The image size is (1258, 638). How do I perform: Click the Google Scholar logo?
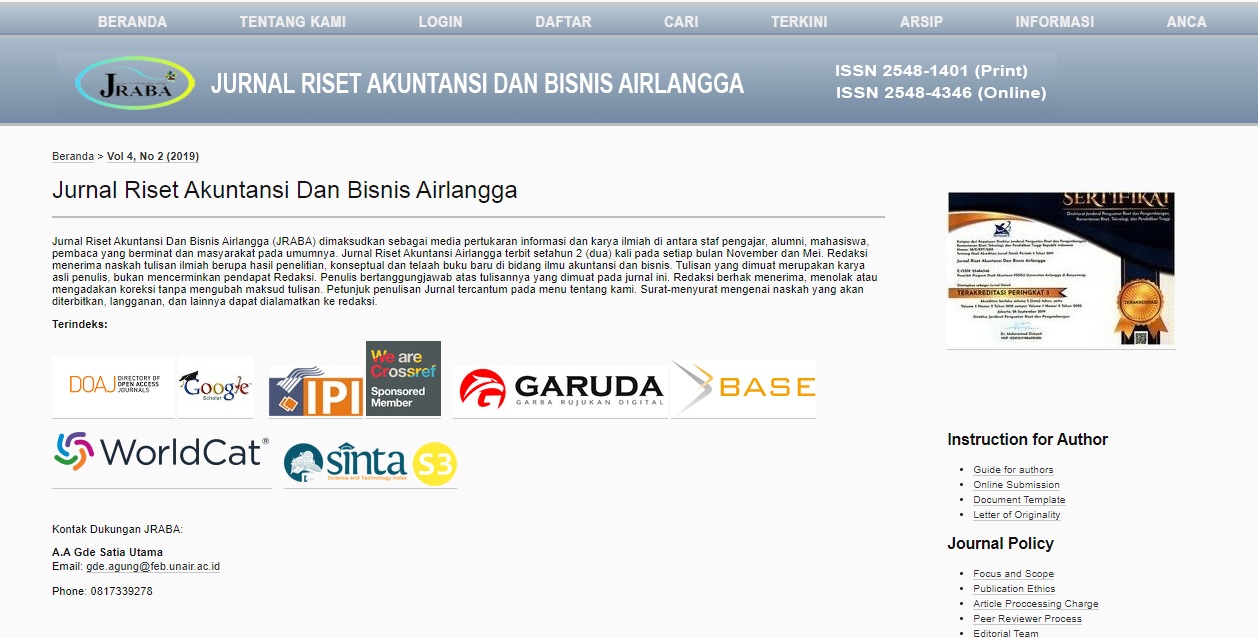tap(215, 386)
